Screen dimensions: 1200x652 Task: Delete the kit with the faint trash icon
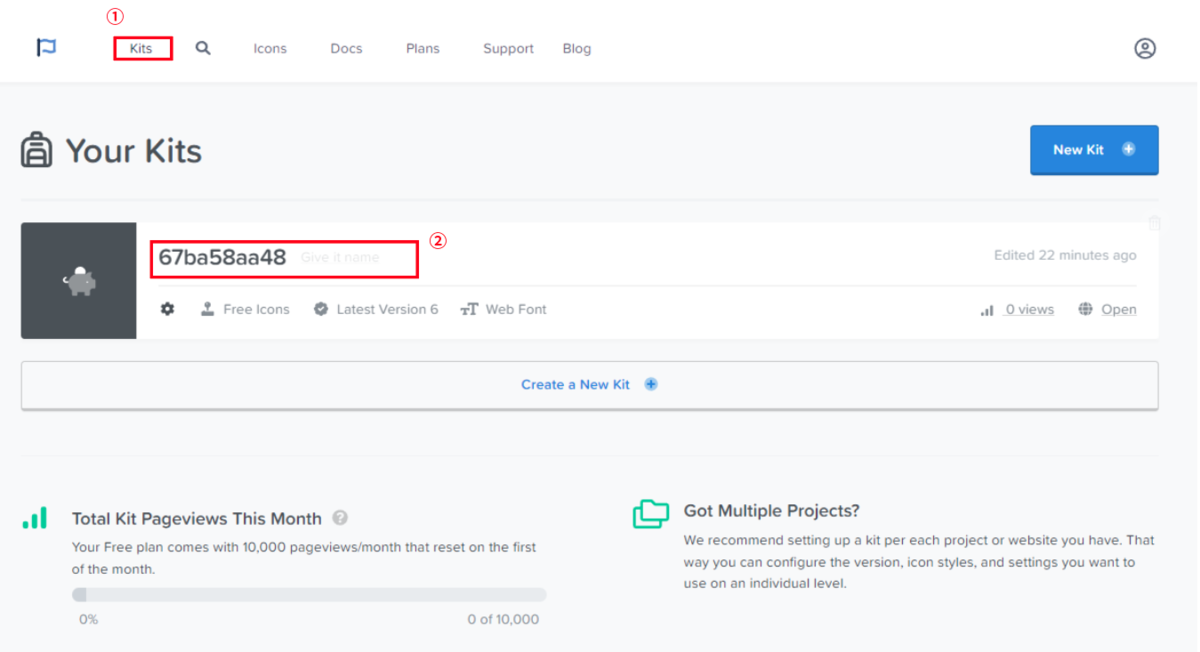coord(1154,223)
